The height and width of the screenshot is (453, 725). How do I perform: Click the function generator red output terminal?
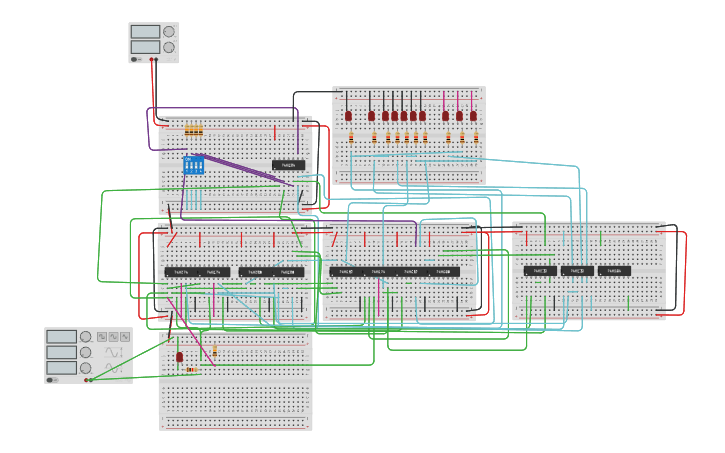click(x=86, y=380)
